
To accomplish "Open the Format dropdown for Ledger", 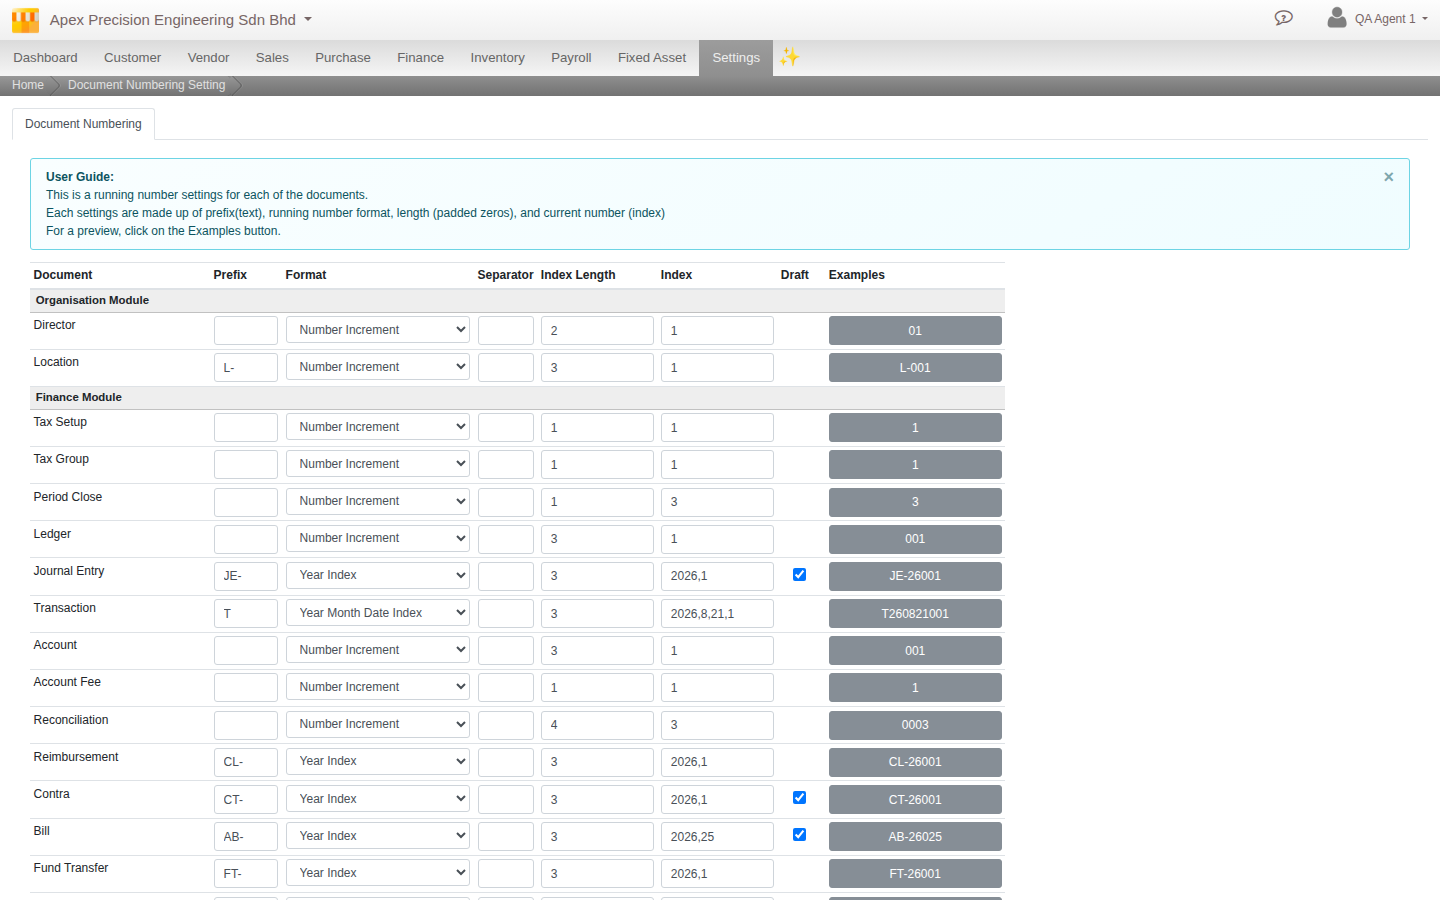I will (x=378, y=538).
